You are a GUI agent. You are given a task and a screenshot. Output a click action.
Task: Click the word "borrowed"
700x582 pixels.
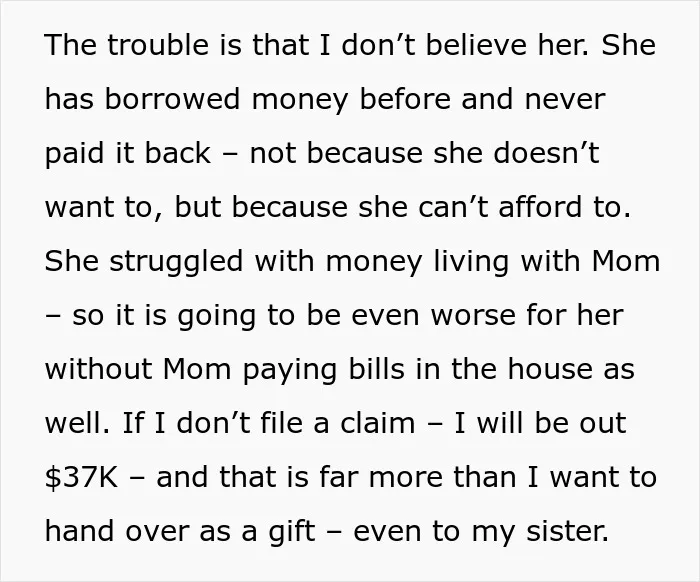172,99
